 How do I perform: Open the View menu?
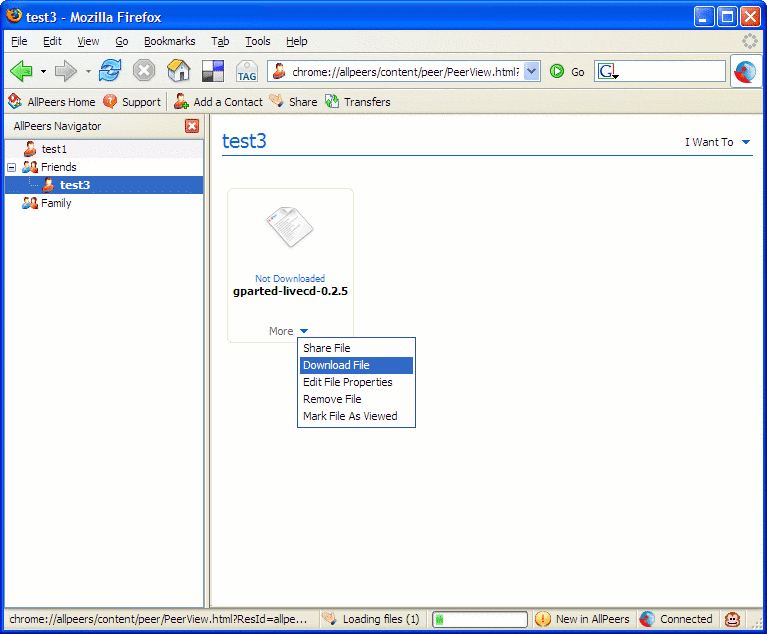[88, 41]
